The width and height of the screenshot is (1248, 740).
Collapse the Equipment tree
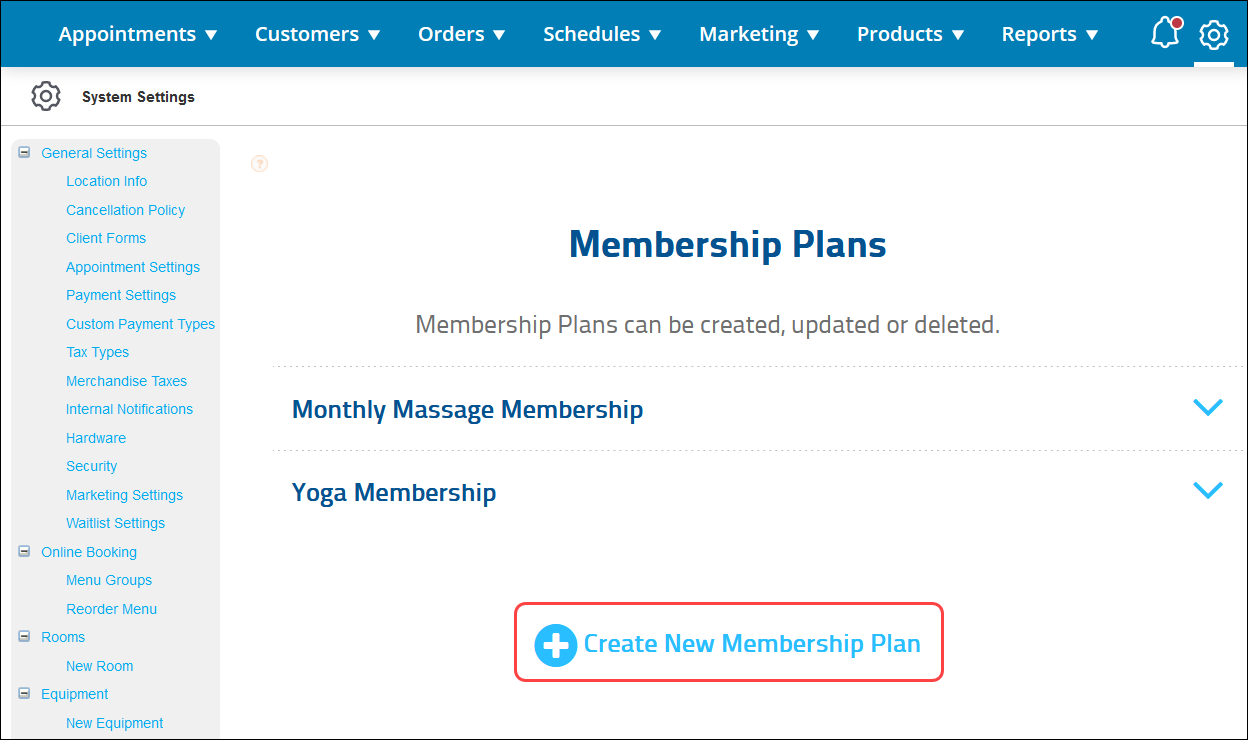pos(23,693)
